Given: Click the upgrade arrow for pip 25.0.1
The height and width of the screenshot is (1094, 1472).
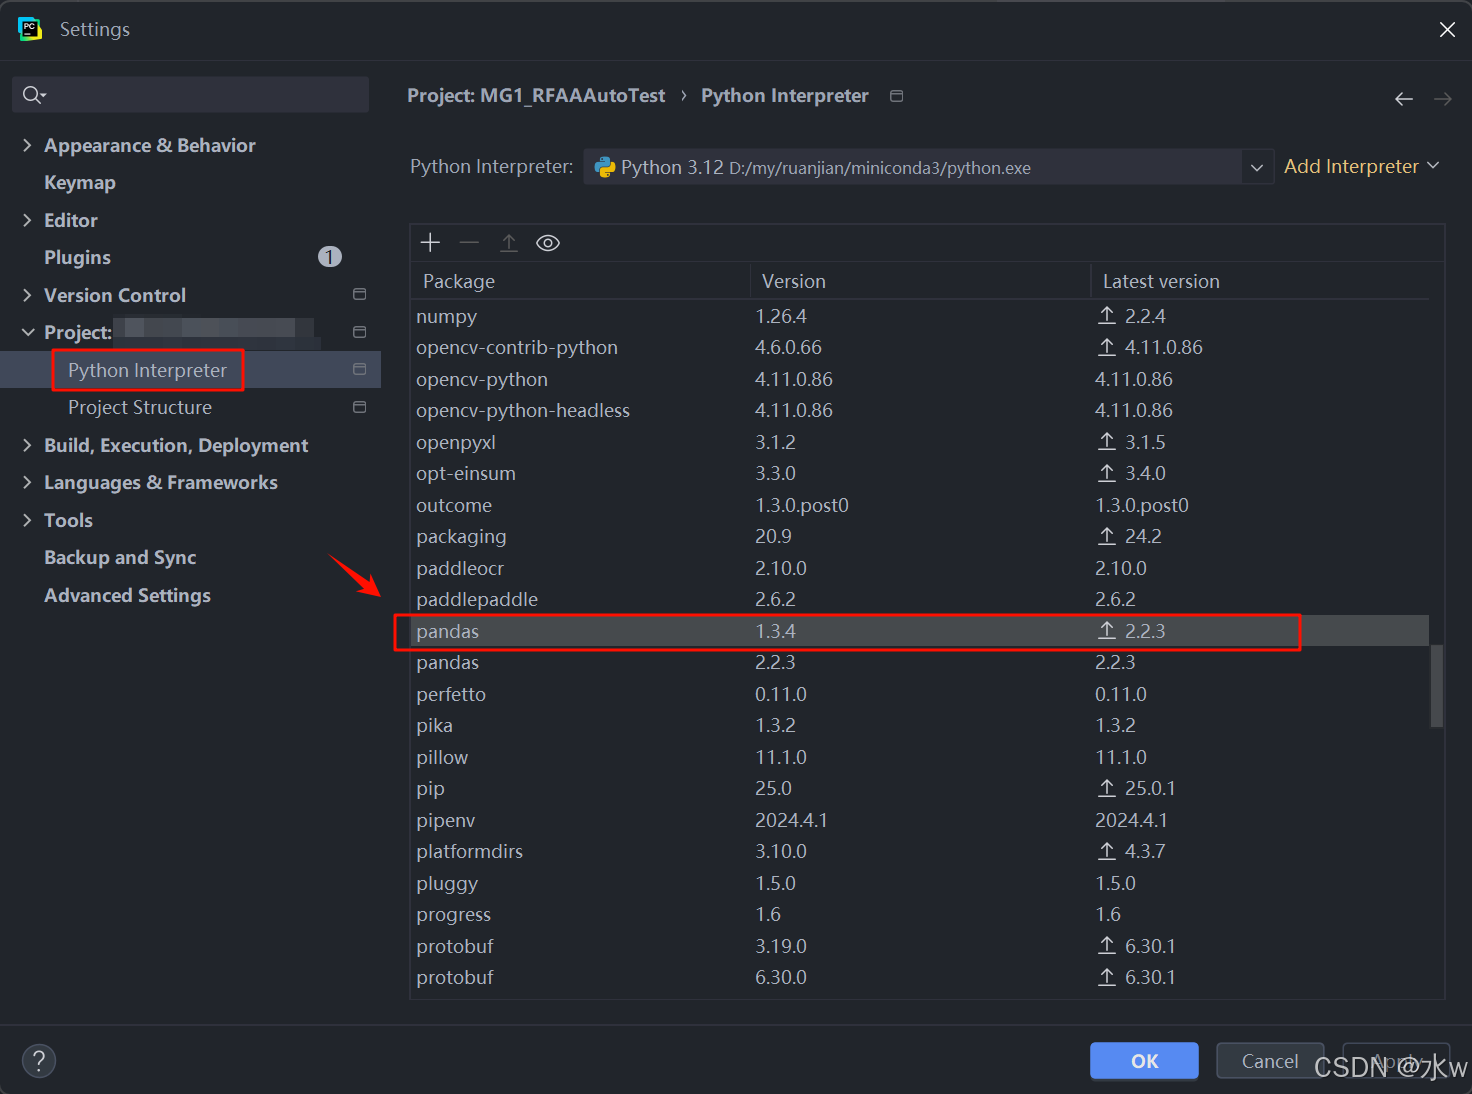Looking at the screenshot, I should [x=1107, y=788].
